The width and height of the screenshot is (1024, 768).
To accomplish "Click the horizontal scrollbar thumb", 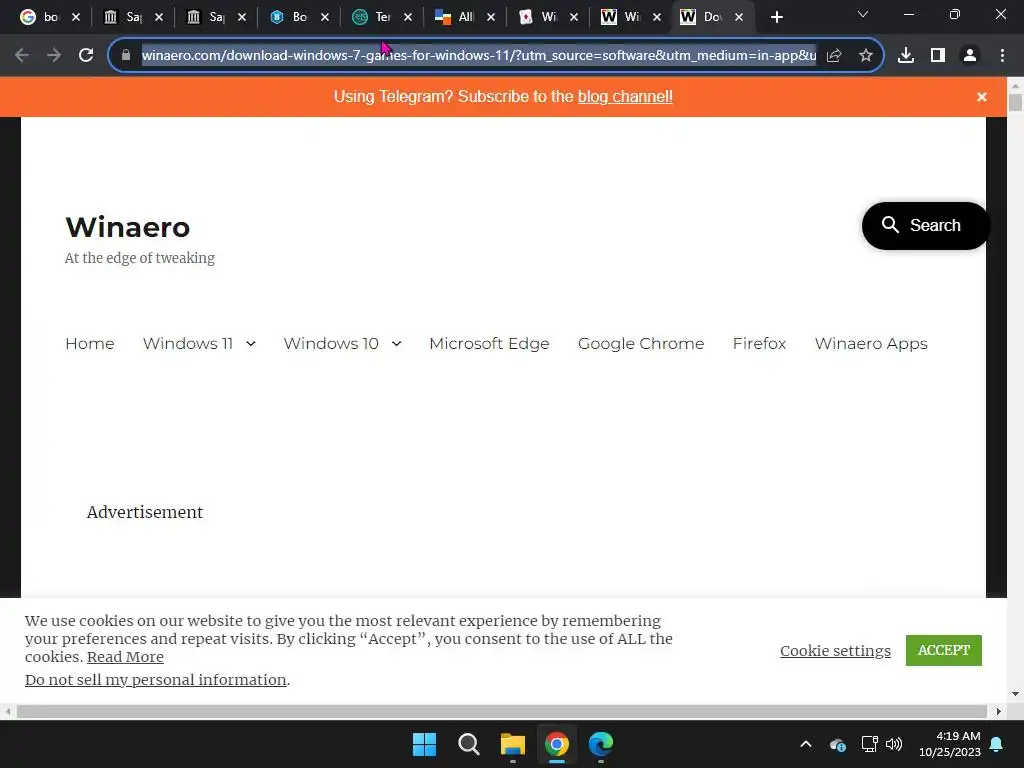I will click(x=502, y=711).
